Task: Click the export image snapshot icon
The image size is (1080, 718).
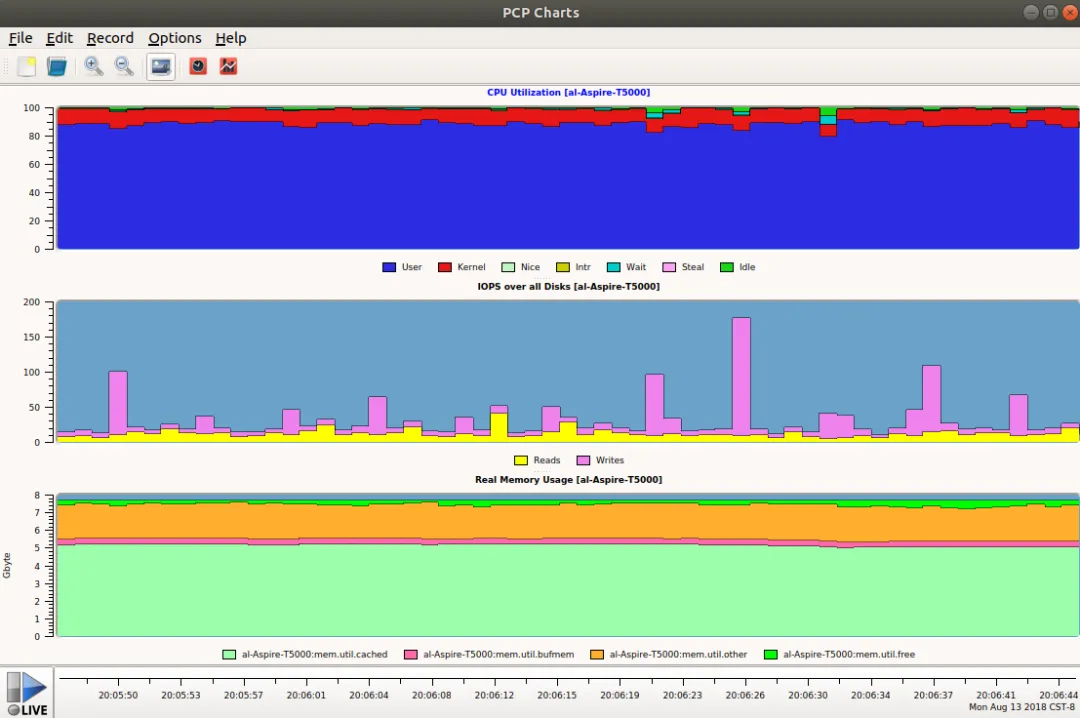Action: [160, 67]
